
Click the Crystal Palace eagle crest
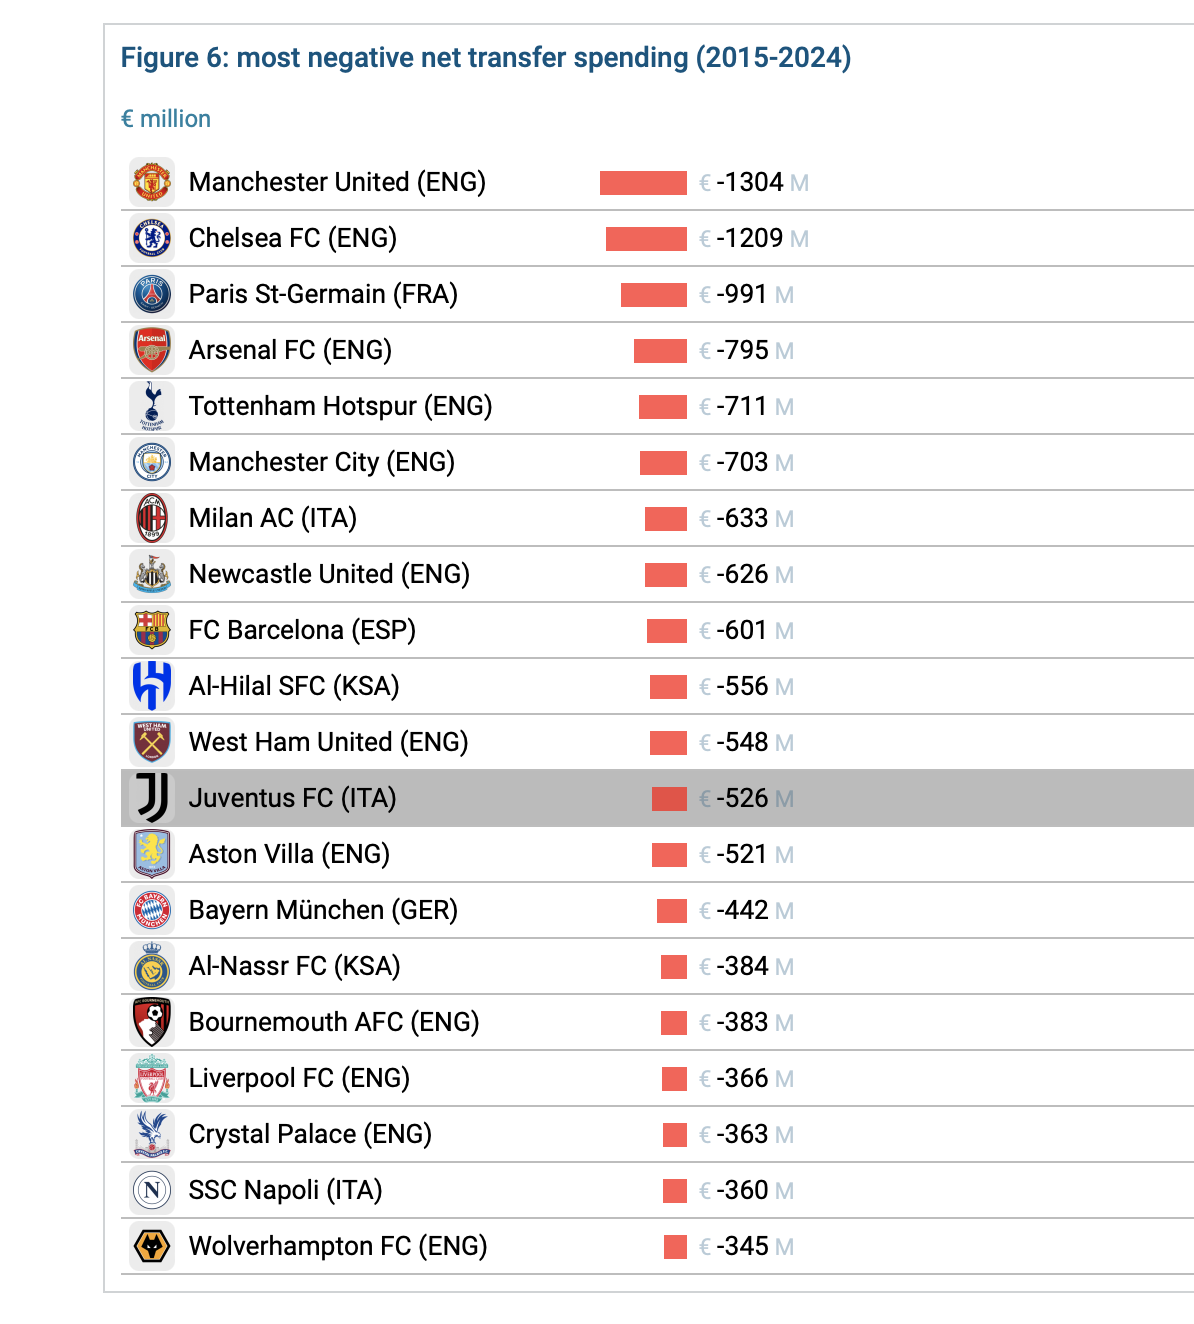click(152, 1134)
